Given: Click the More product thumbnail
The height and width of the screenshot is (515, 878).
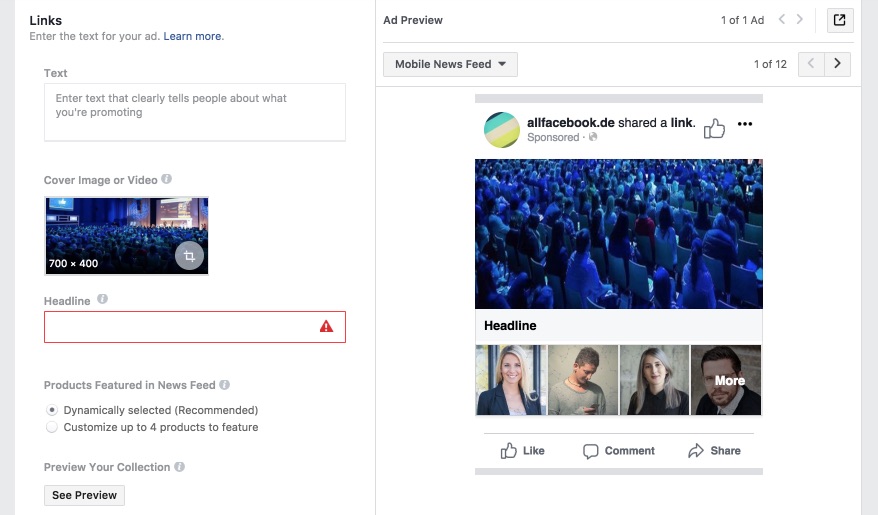Looking at the screenshot, I should click(x=726, y=380).
